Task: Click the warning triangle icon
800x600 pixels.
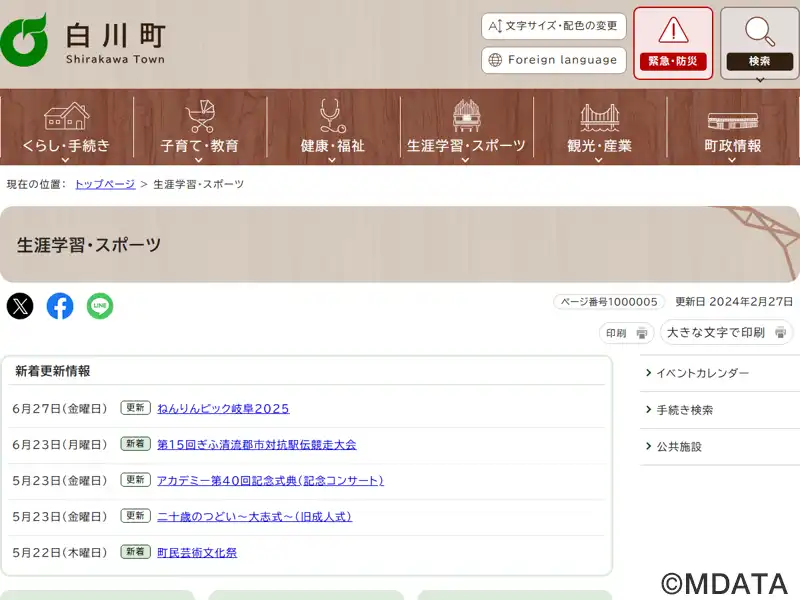Action: tap(673, 30)
